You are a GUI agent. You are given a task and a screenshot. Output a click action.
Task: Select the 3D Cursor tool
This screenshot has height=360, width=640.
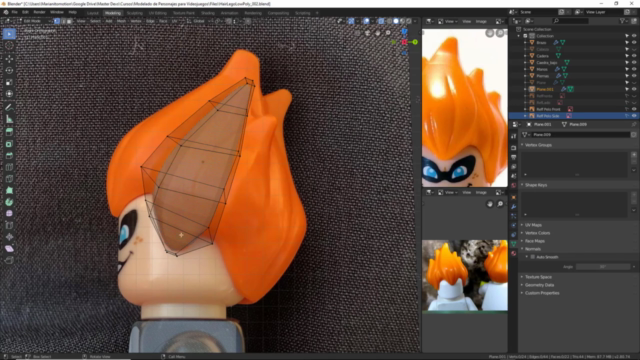click(9, 46)
